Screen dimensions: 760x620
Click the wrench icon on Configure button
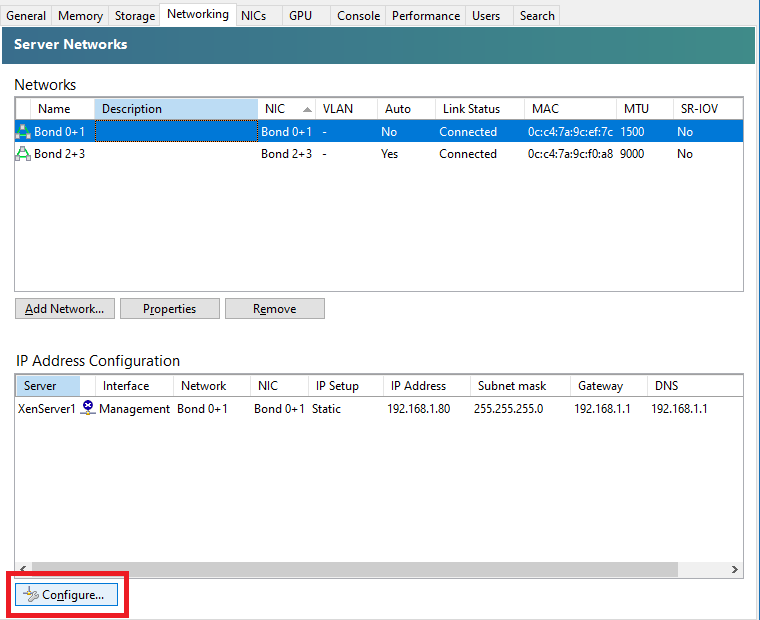[31, 595]
